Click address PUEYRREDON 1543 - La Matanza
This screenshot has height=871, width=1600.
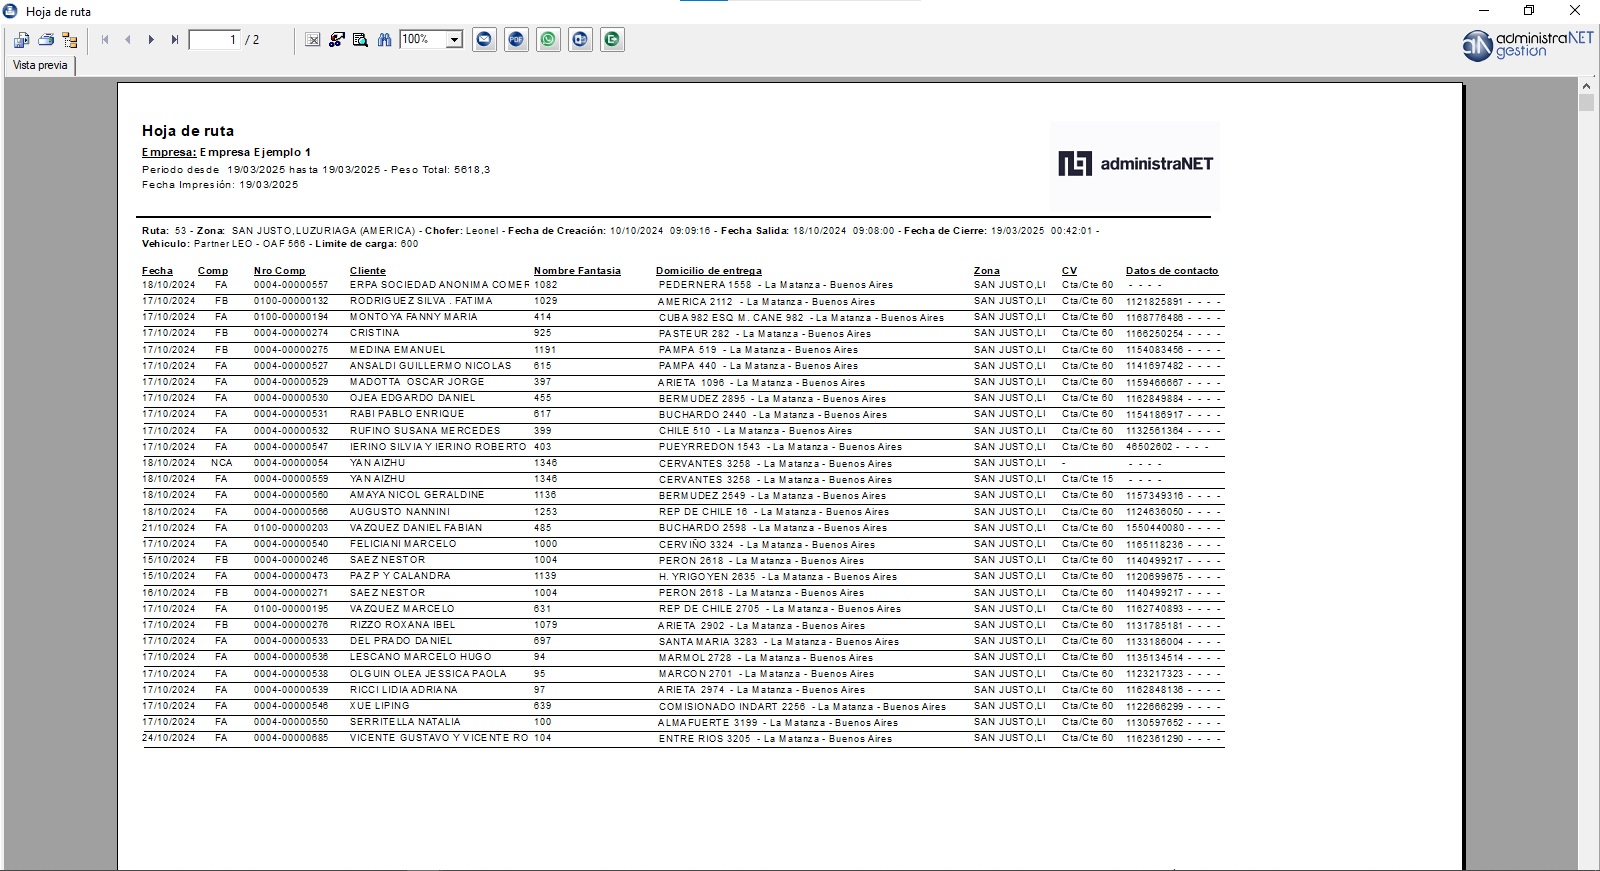click(780, 447)
